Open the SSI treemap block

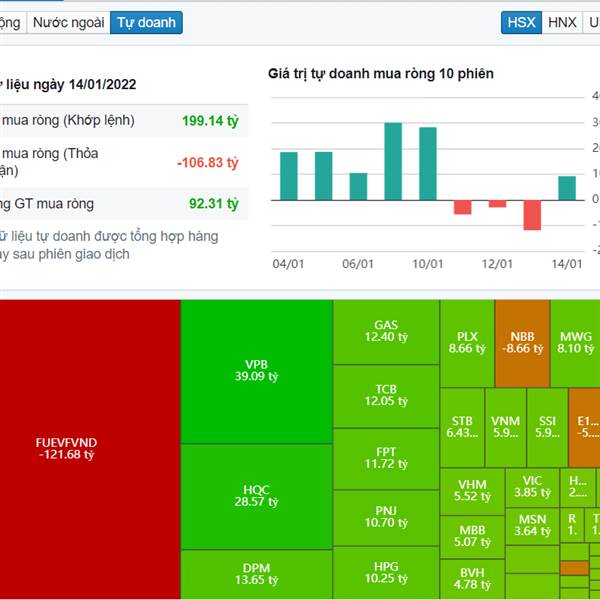coord(547,427)
